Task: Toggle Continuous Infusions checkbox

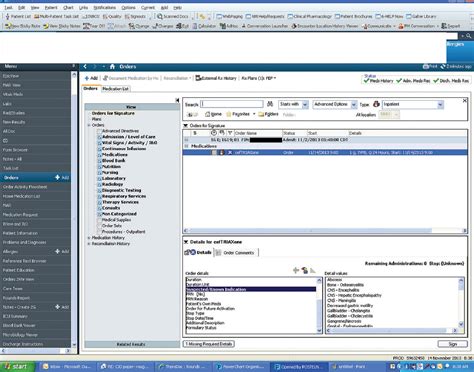Action: [x=99, y=149]
